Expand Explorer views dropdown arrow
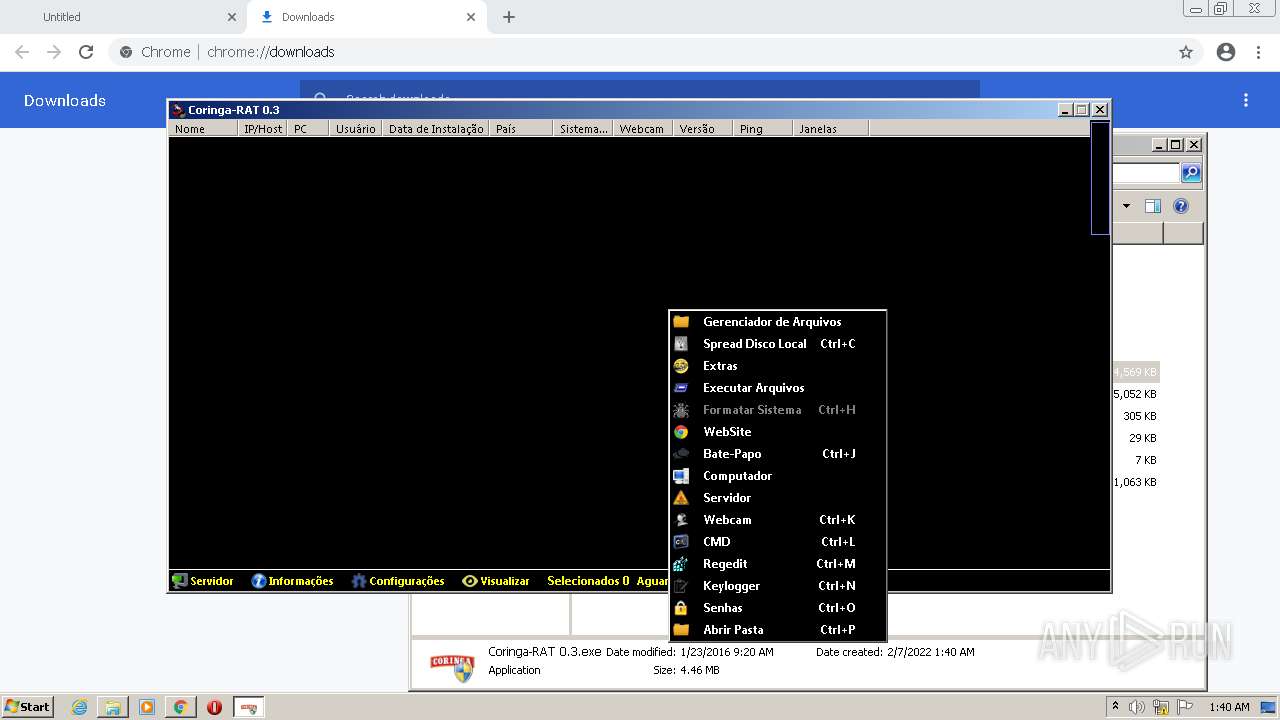 [x=1126, y=206]
